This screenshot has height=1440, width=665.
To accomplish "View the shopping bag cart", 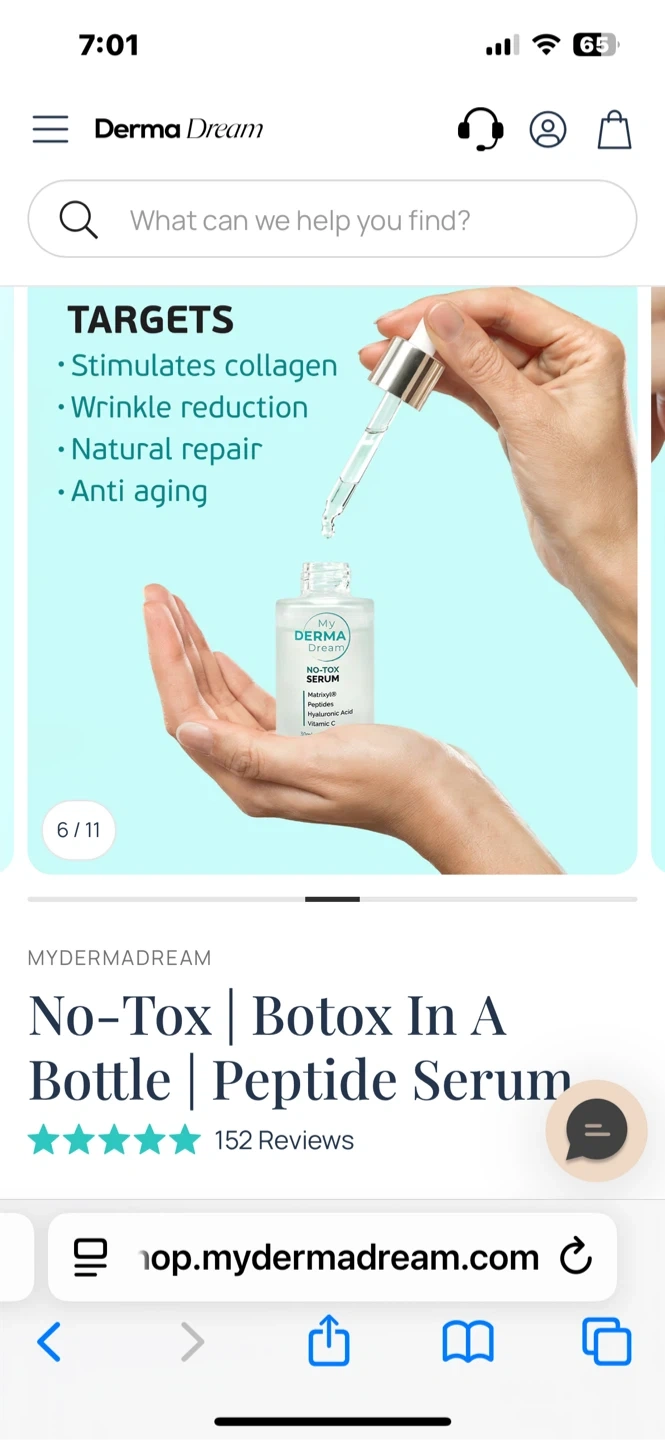I will point(615,129).
